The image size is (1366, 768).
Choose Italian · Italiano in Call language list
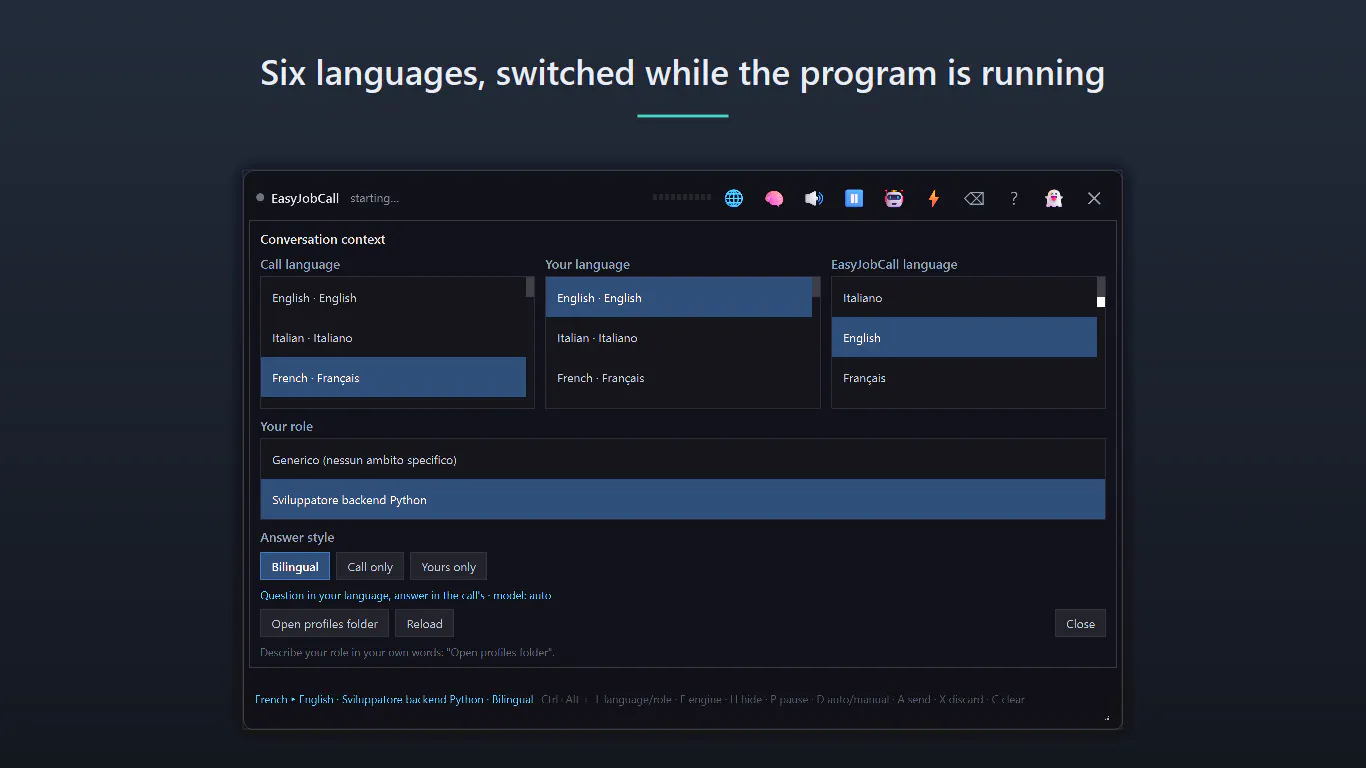(393, 338)
